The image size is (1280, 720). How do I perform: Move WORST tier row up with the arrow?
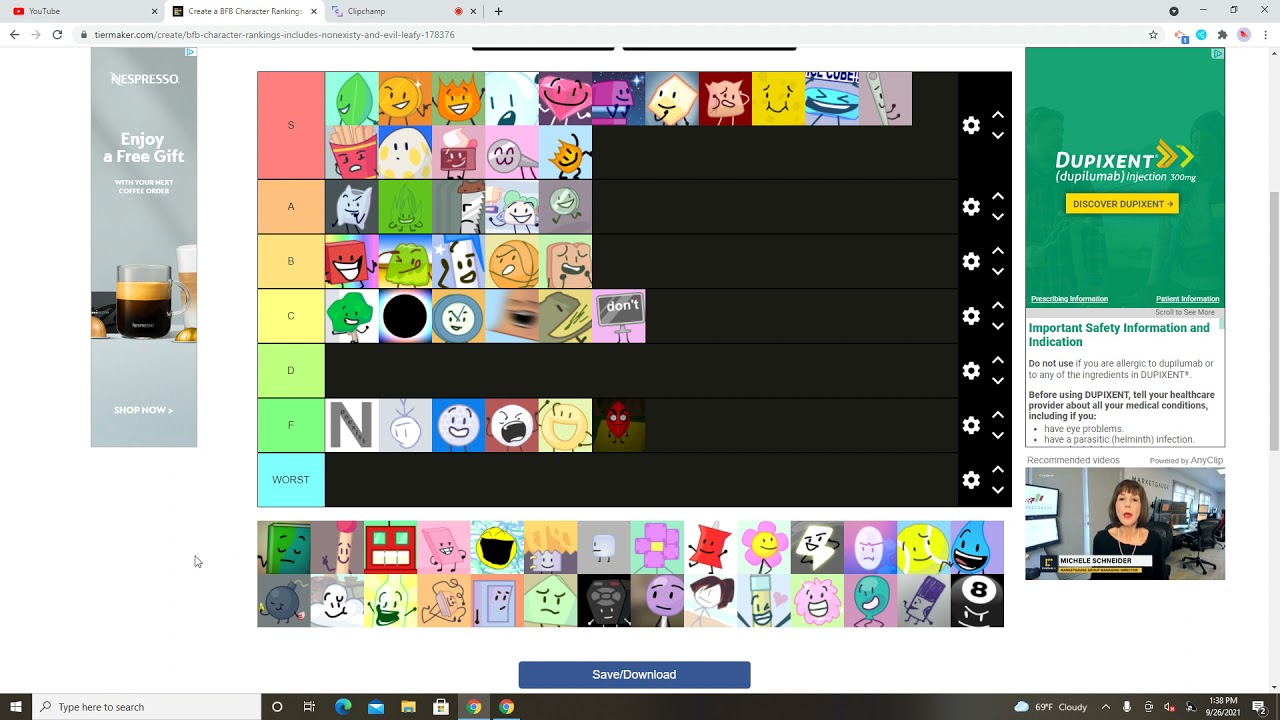pos(997,470)
